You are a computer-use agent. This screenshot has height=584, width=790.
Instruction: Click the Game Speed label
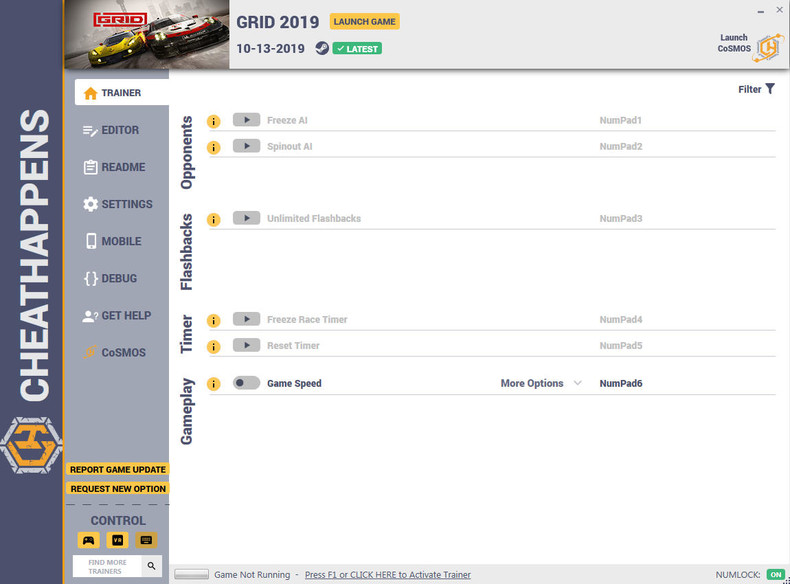pyautogui.click(x=294, y=383)
